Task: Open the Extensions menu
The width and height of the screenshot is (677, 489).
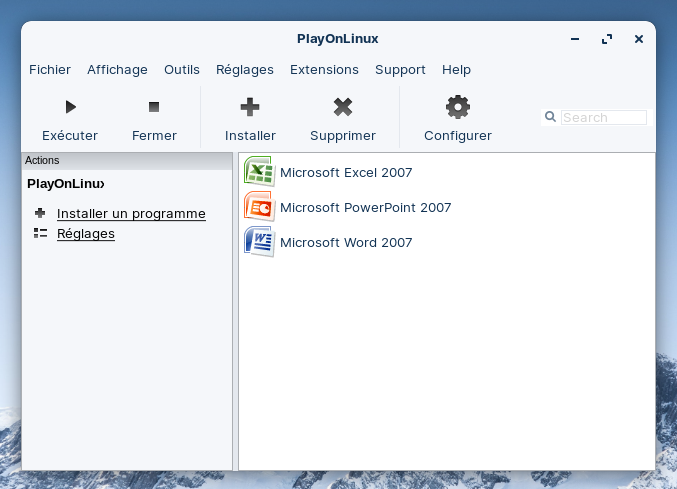Action: tap(324, 69)
